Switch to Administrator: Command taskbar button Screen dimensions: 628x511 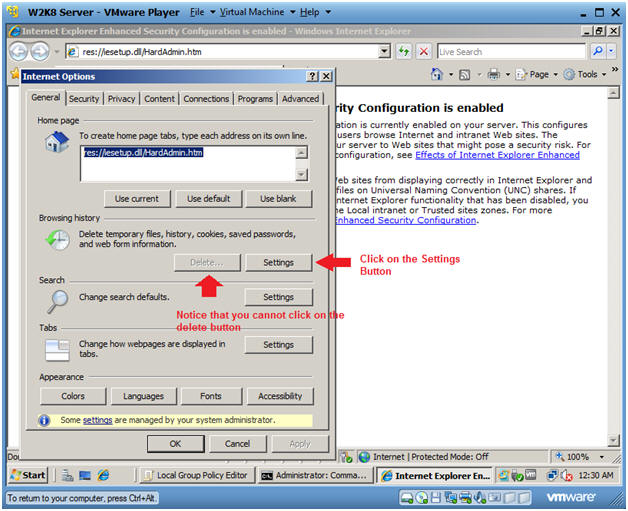click(x=315, y=475)
